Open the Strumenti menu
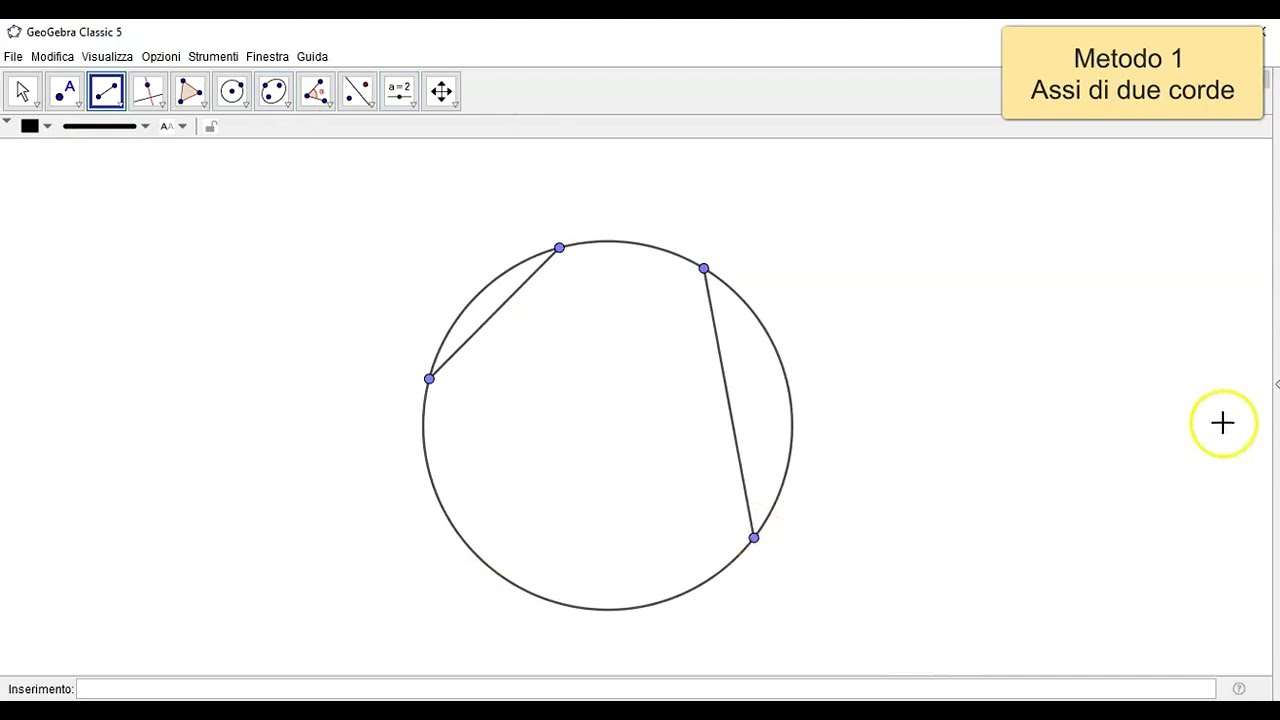 [213, 57]
